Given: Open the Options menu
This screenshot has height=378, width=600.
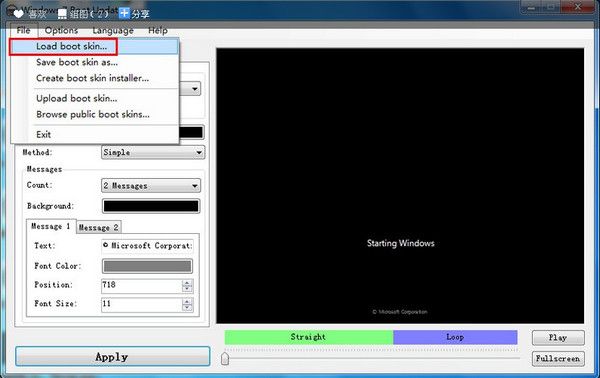Looking at the screenshot, I should click(61, 30).
